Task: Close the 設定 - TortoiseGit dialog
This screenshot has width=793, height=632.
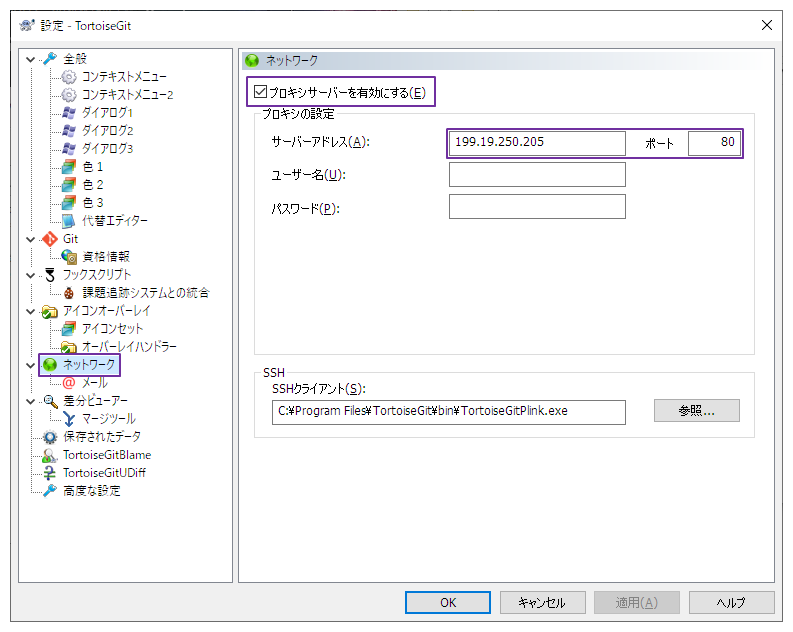Action: [767, 25]
